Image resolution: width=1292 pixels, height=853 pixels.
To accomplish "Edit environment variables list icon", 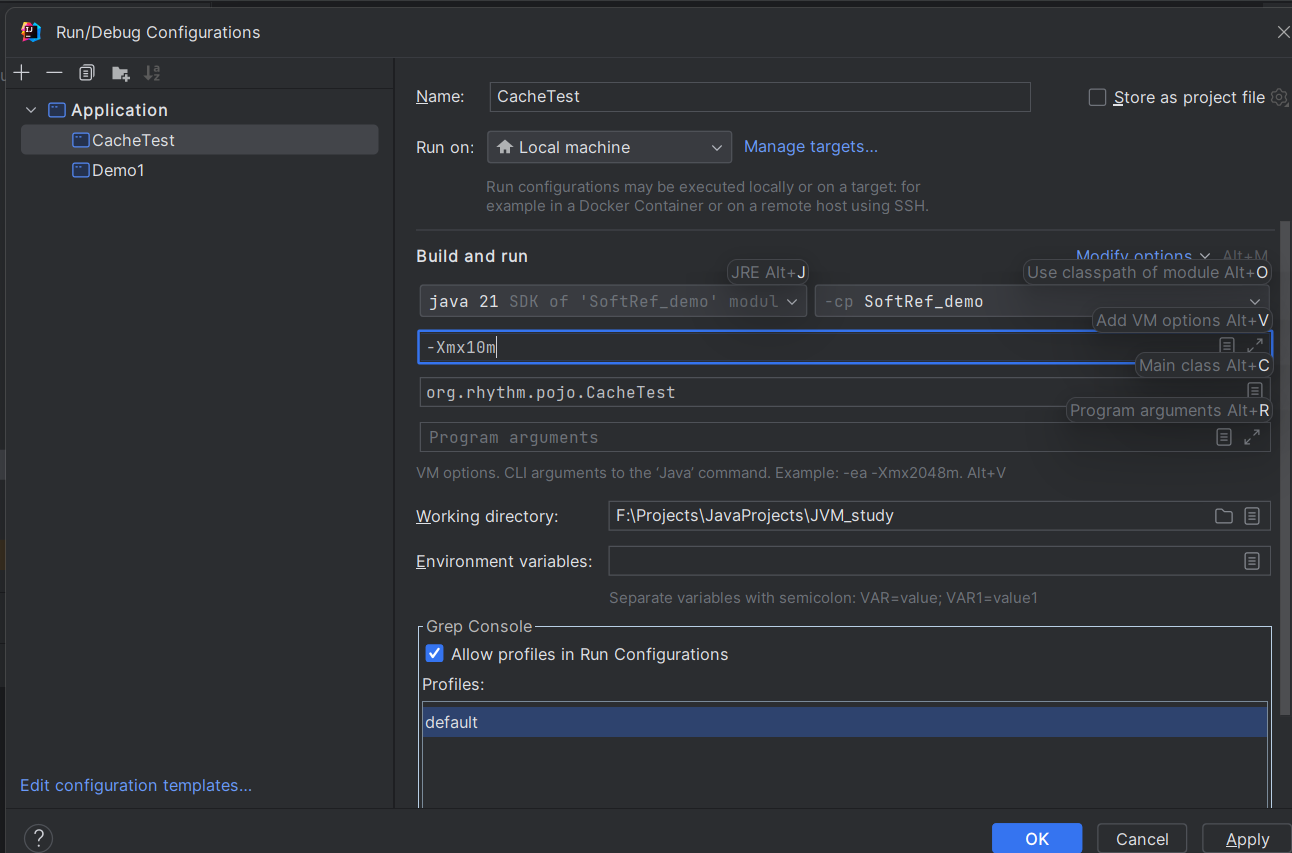I will pos(1252,561).
